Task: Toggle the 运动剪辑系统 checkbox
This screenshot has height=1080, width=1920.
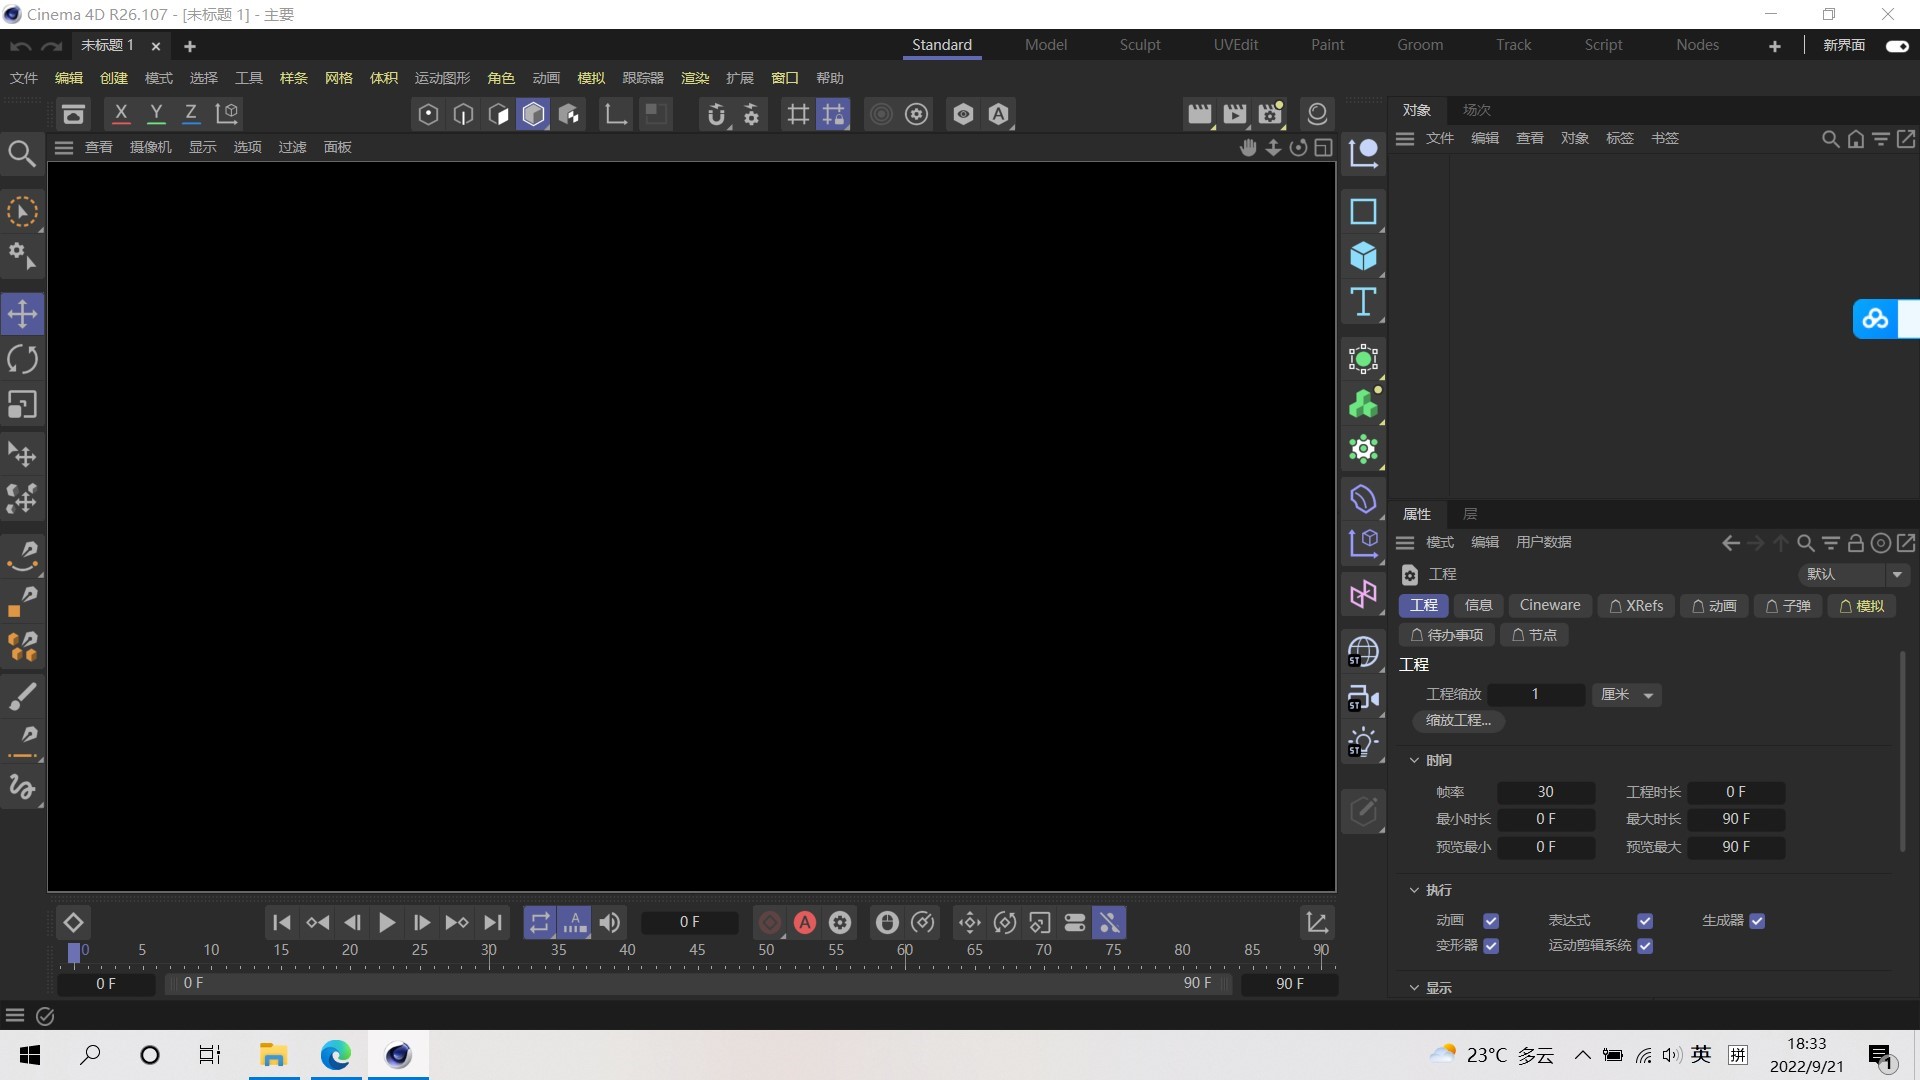Action: pos(1647,946)
